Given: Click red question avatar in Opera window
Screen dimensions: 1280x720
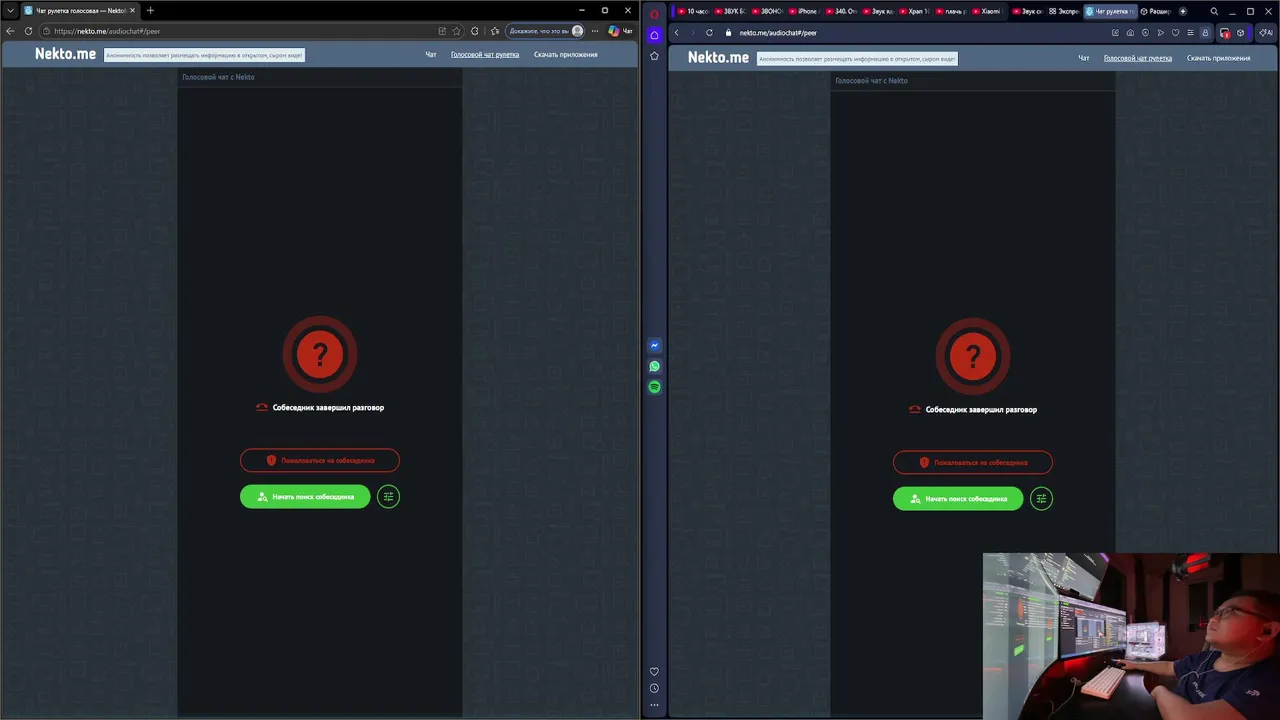Looking at the screenshot, I should [x=973, y=356].
